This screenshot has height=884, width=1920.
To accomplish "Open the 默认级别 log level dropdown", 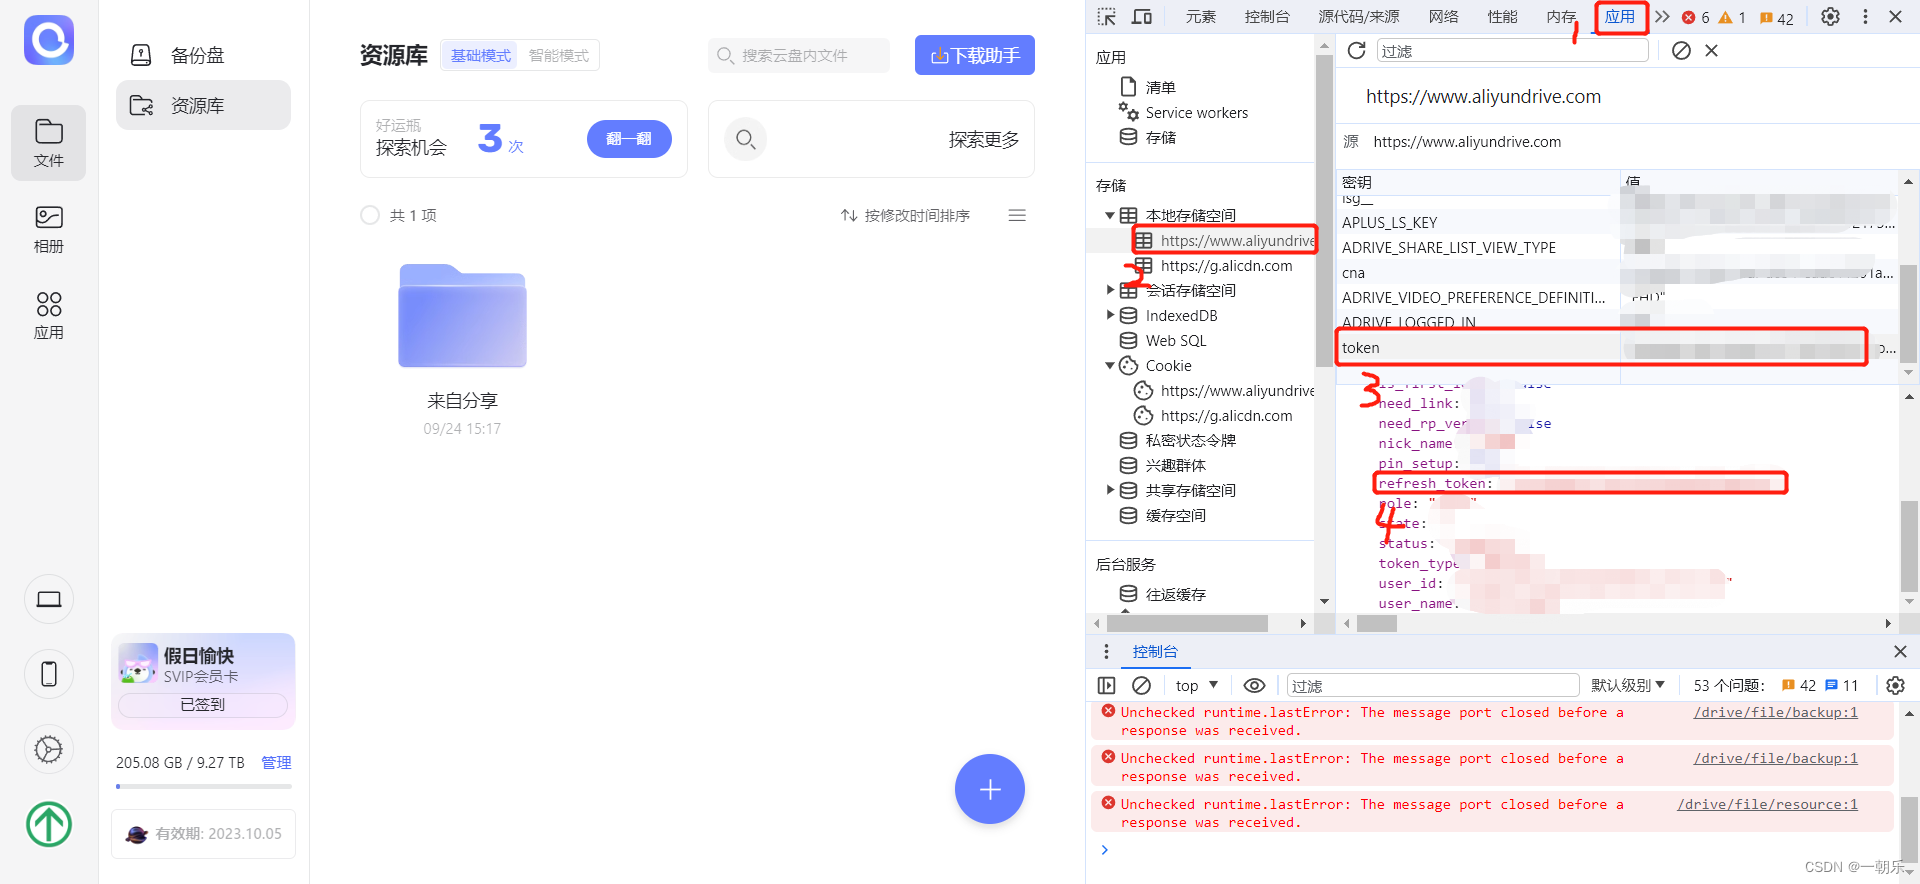I will tap(1627, 686).
